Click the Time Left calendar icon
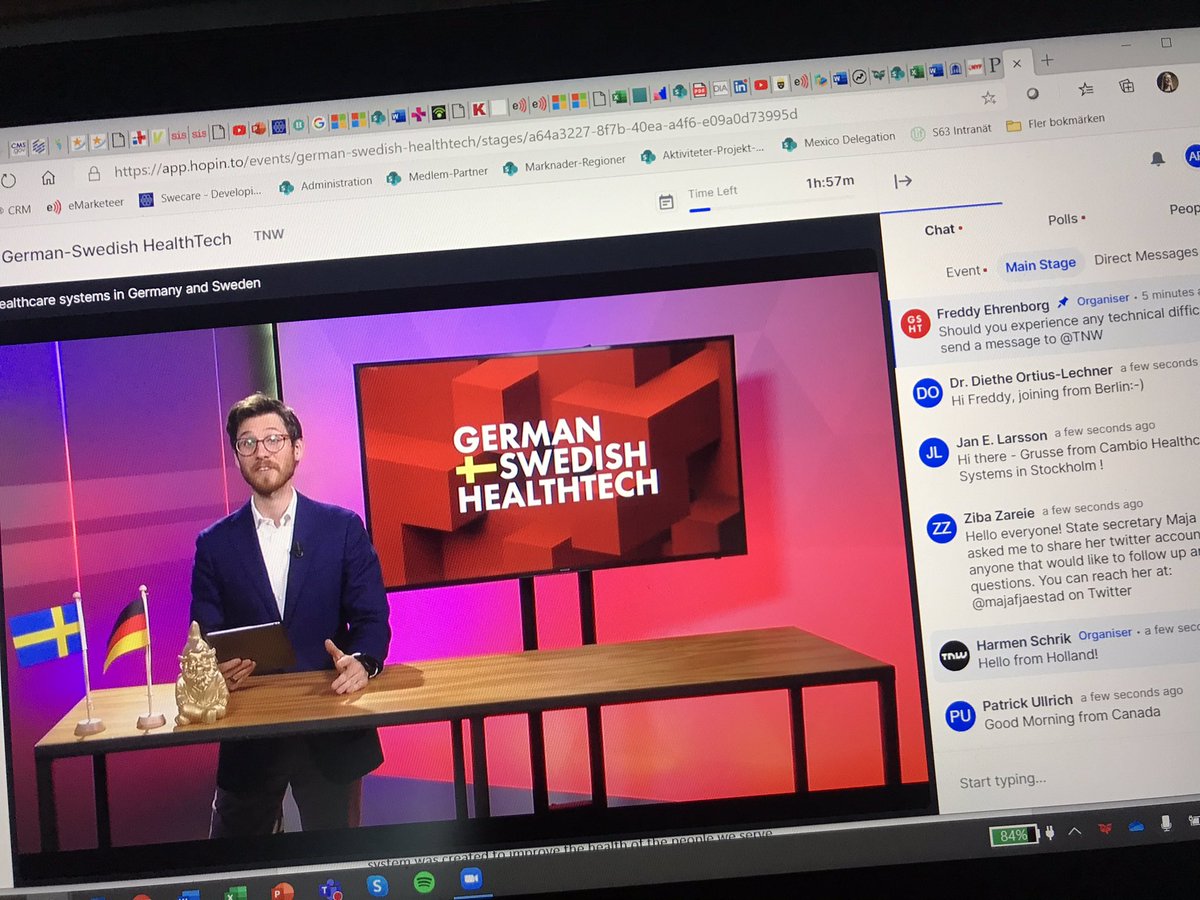Image resolution: width=1200 pixels, height=900 pixels. coord(666,201)
